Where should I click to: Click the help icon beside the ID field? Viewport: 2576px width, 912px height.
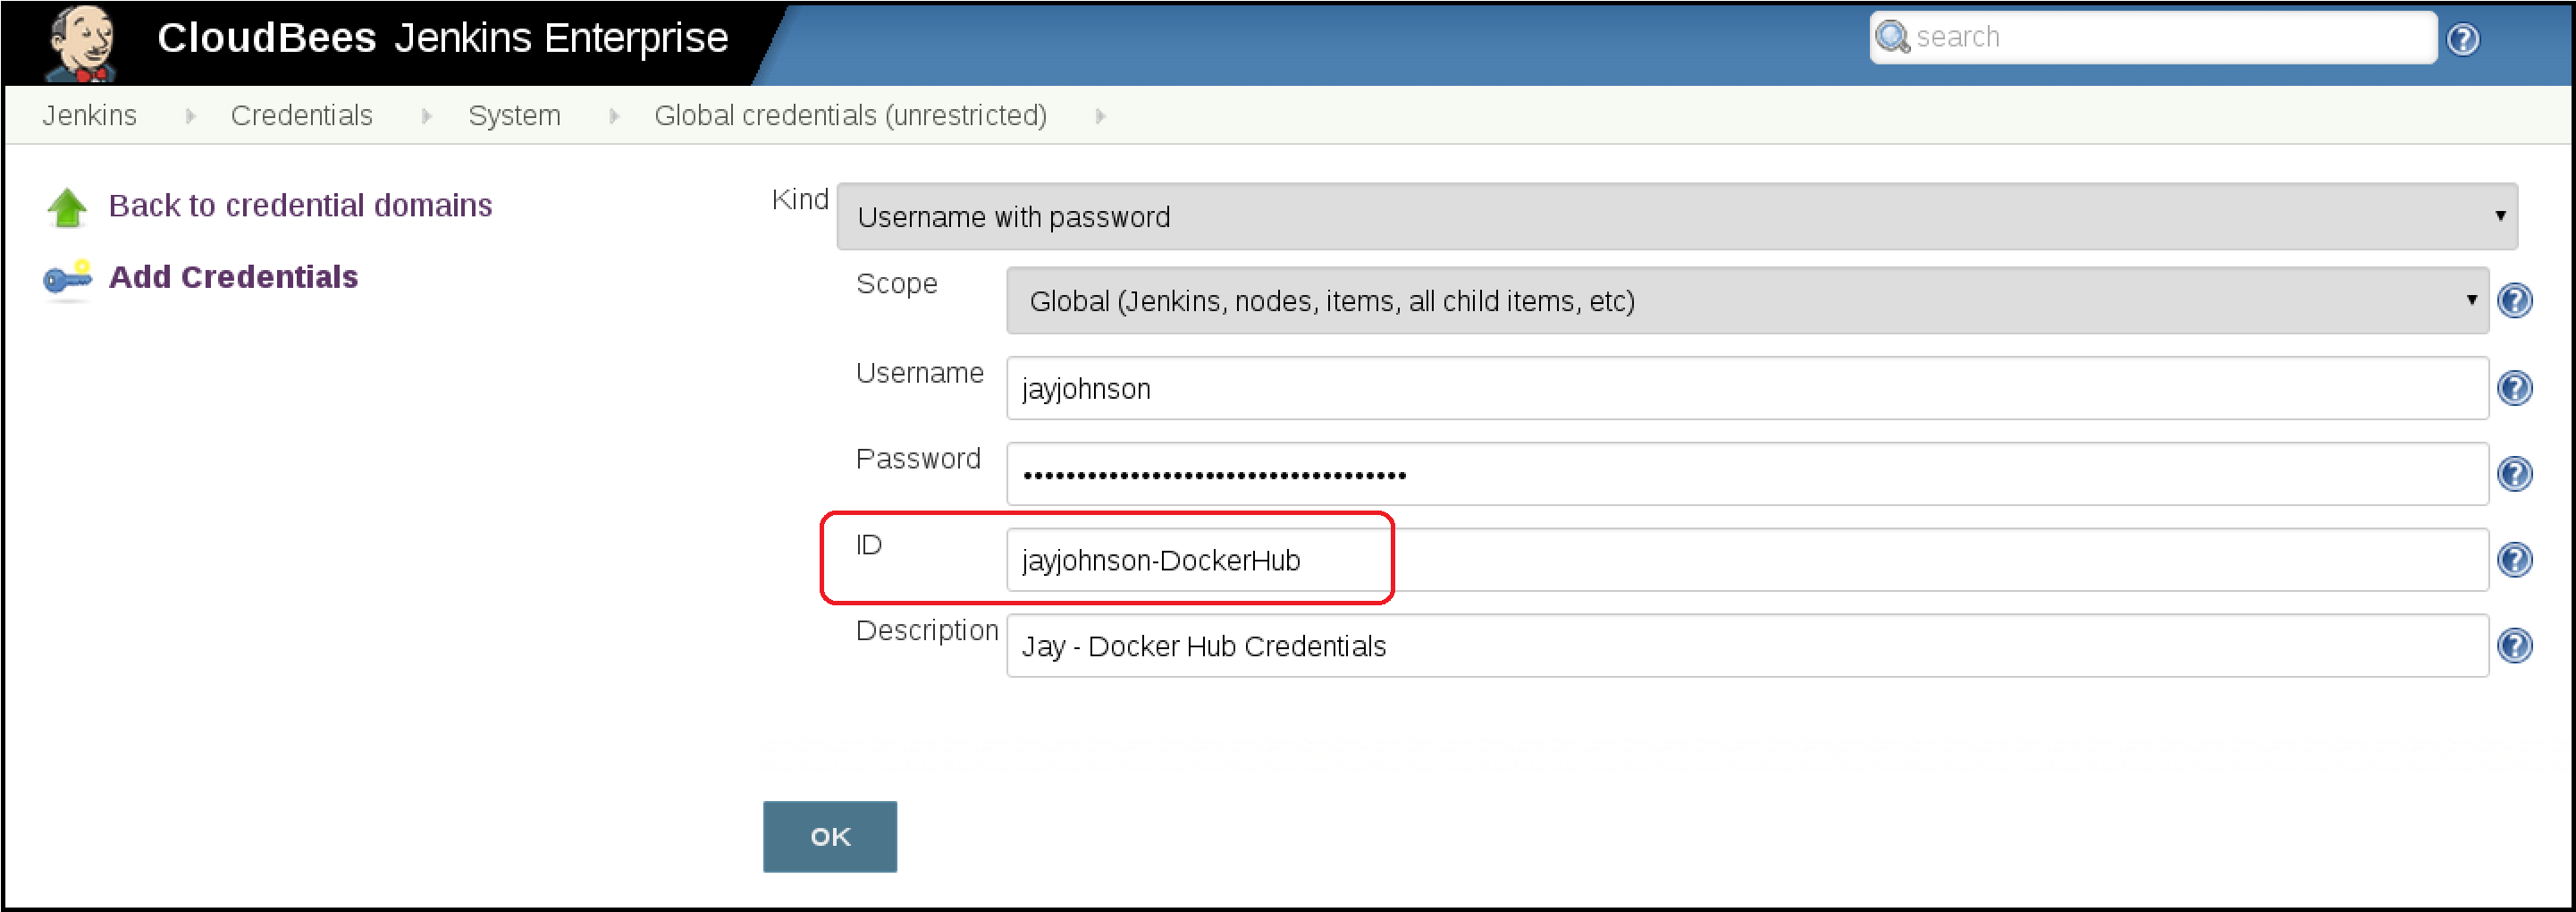tap(2516, 560)
